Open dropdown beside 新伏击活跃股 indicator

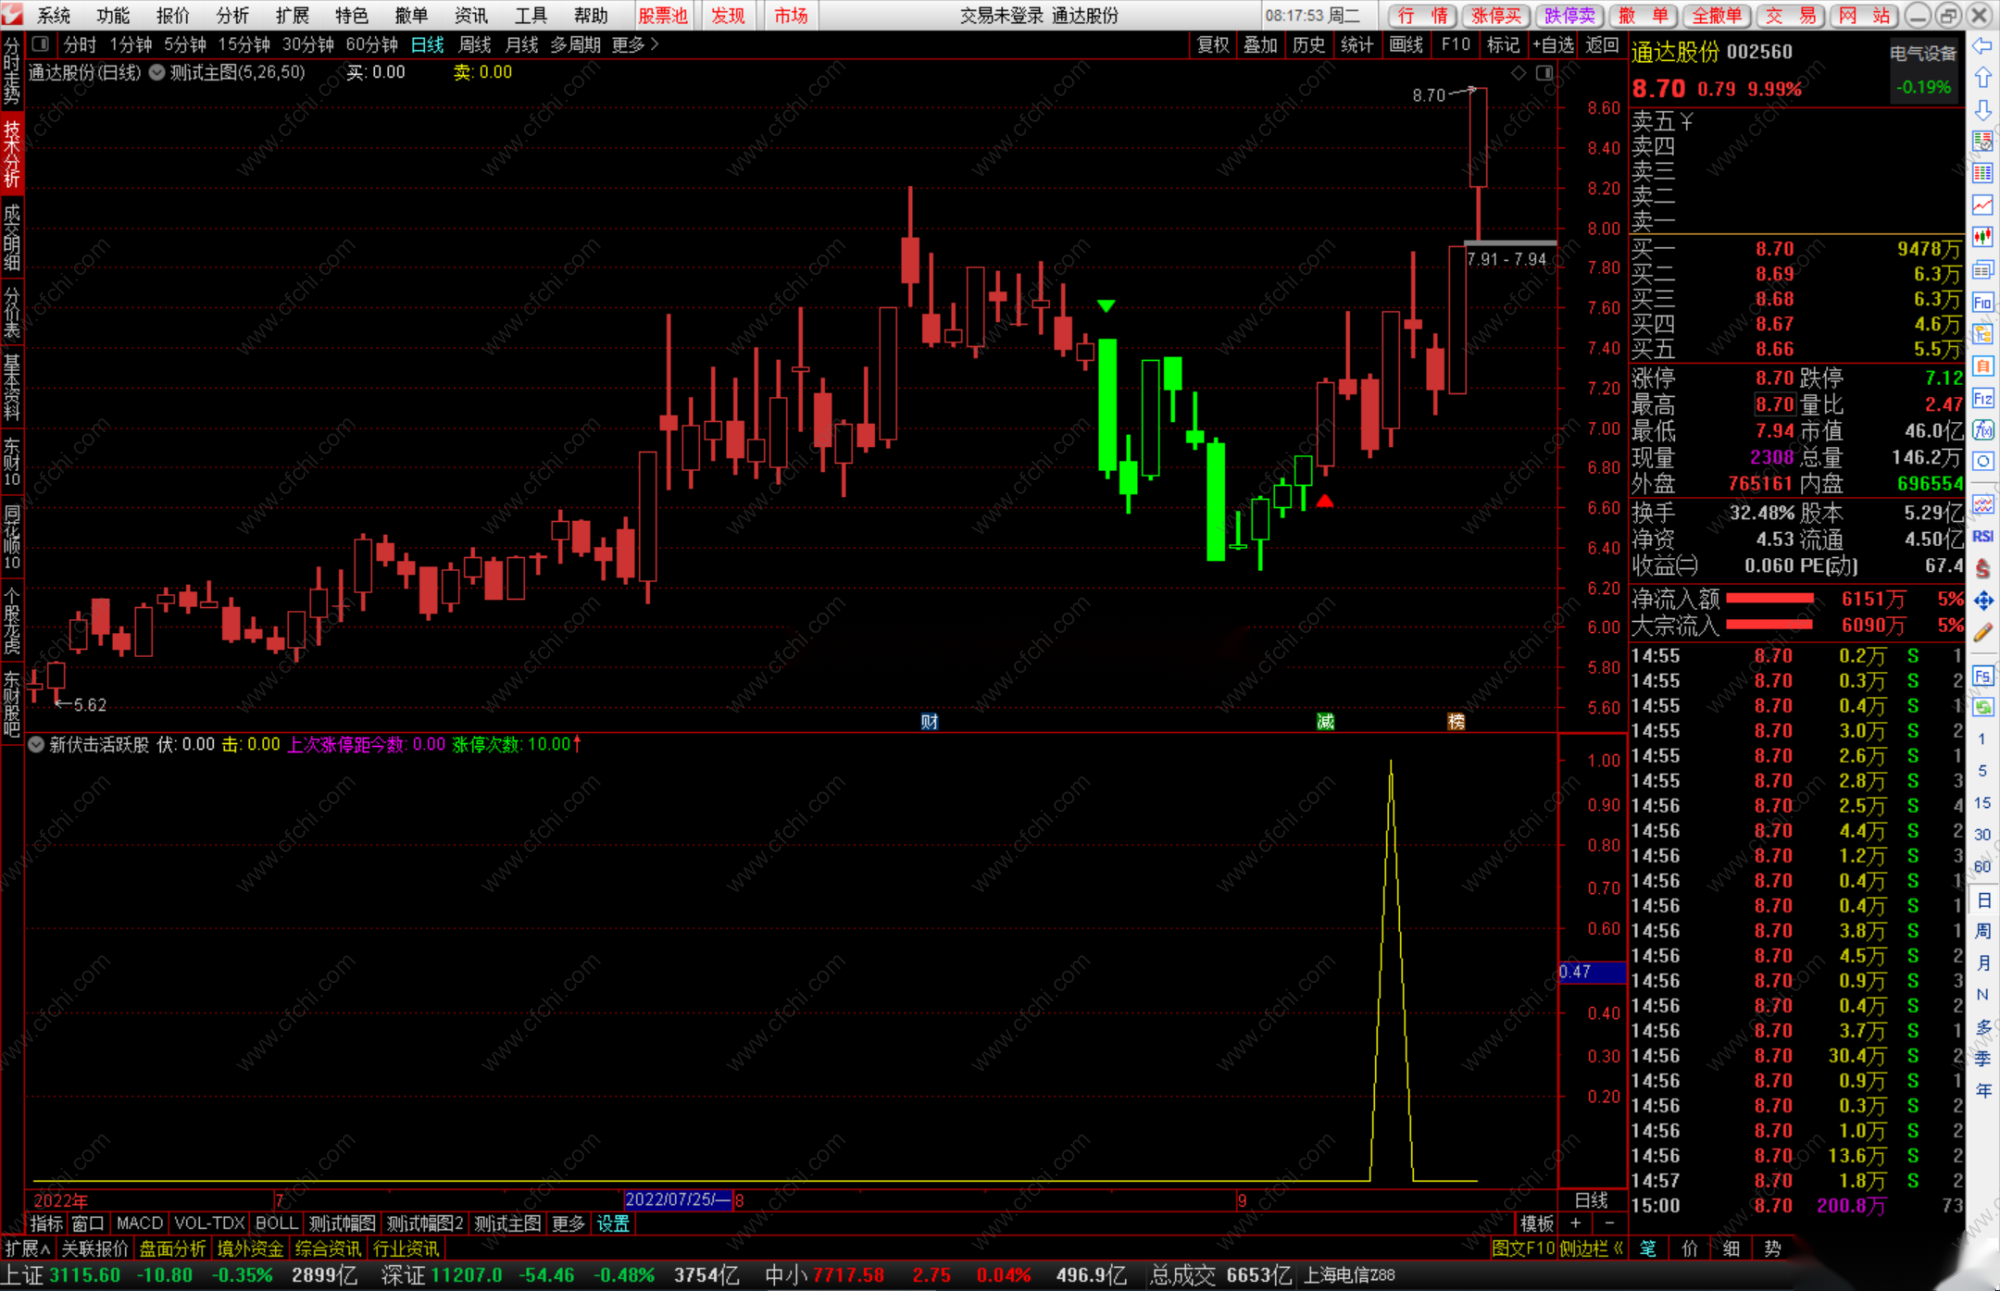(36, 744)
